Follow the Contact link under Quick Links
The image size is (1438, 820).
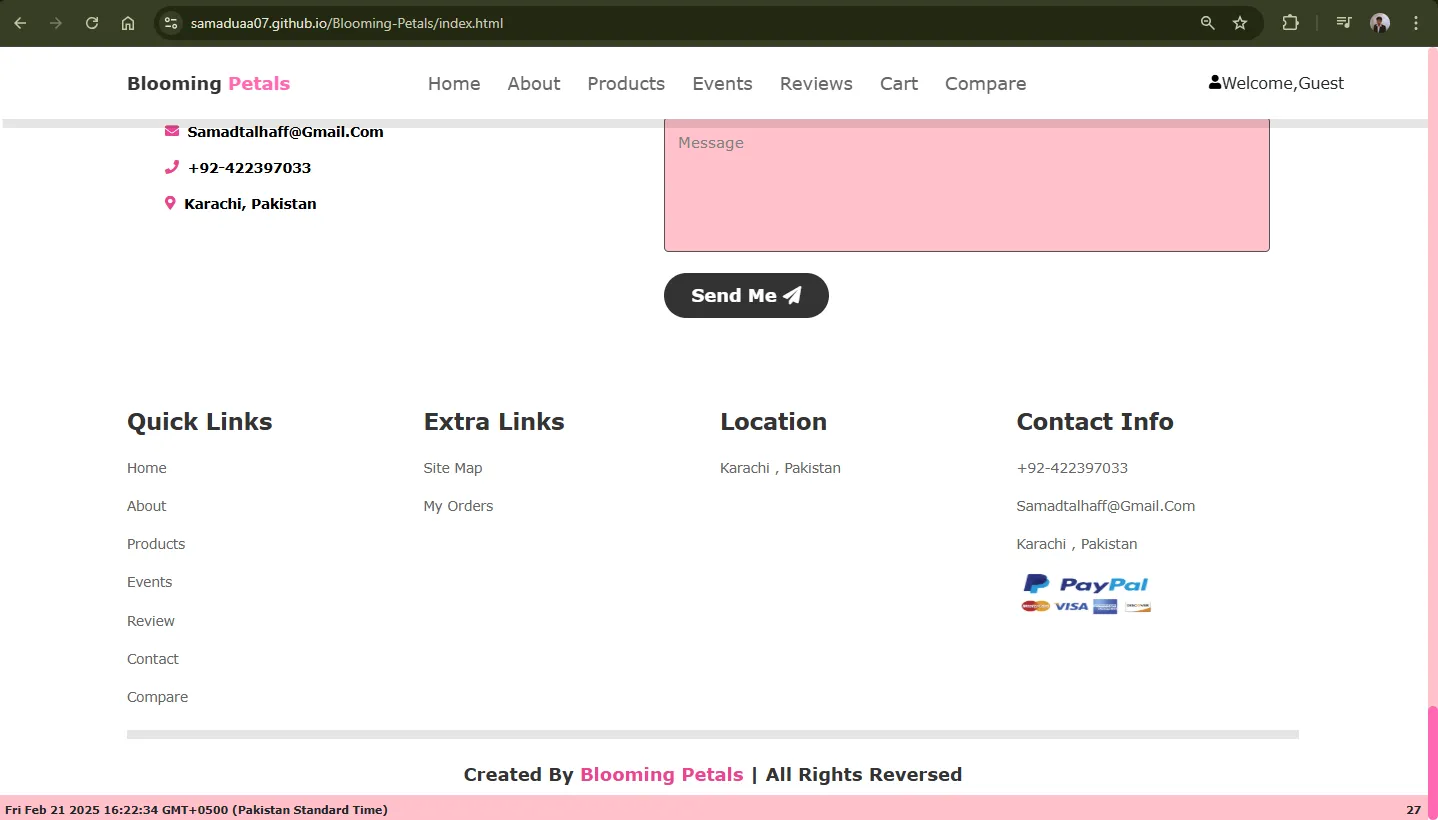pyautogui.click(x=153, y=659)
